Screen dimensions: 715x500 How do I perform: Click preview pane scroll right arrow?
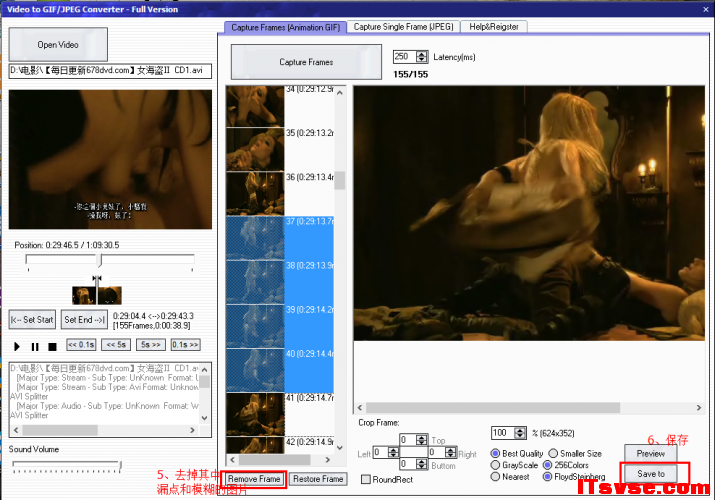pyautogui.click(x=699, y=407)
